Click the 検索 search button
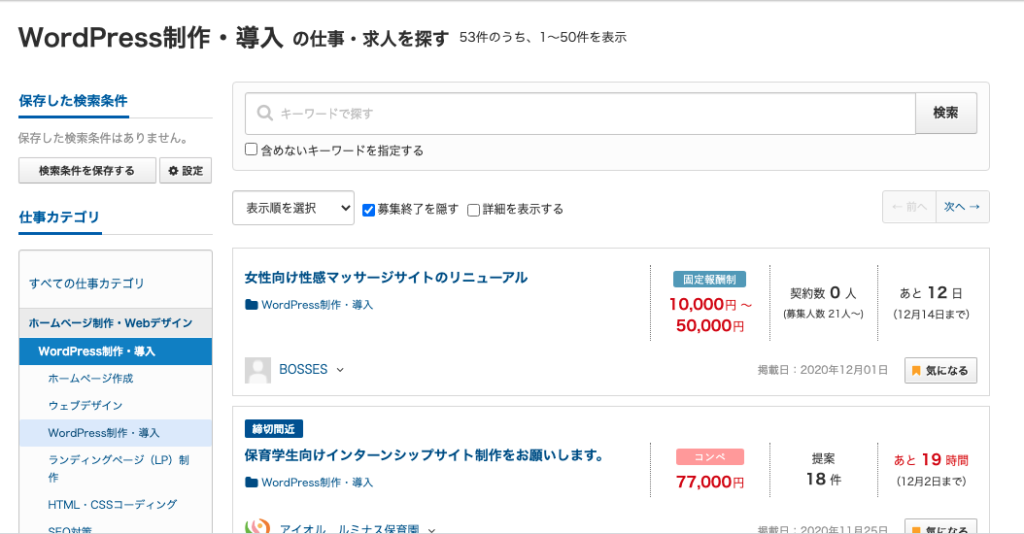 (945, 113)
